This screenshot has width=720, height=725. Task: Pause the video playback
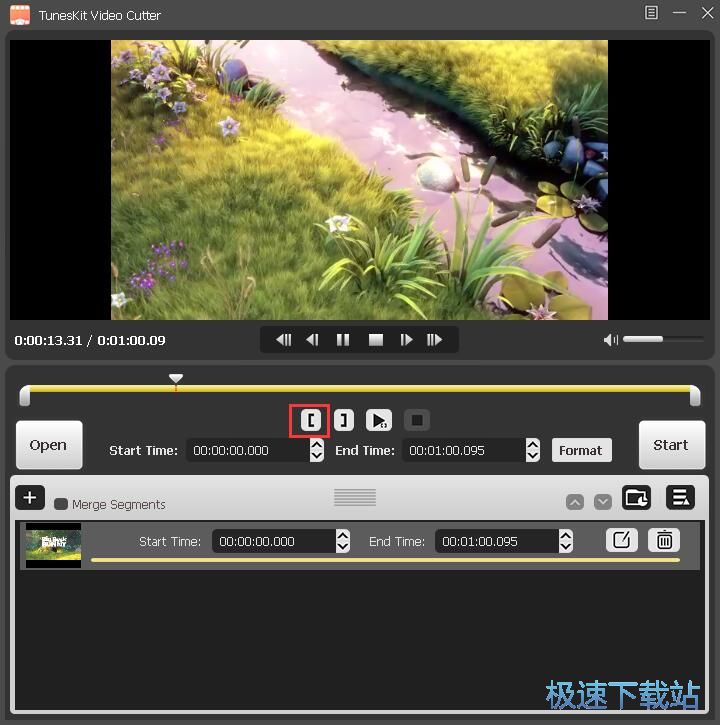click(x=343, y=340)
